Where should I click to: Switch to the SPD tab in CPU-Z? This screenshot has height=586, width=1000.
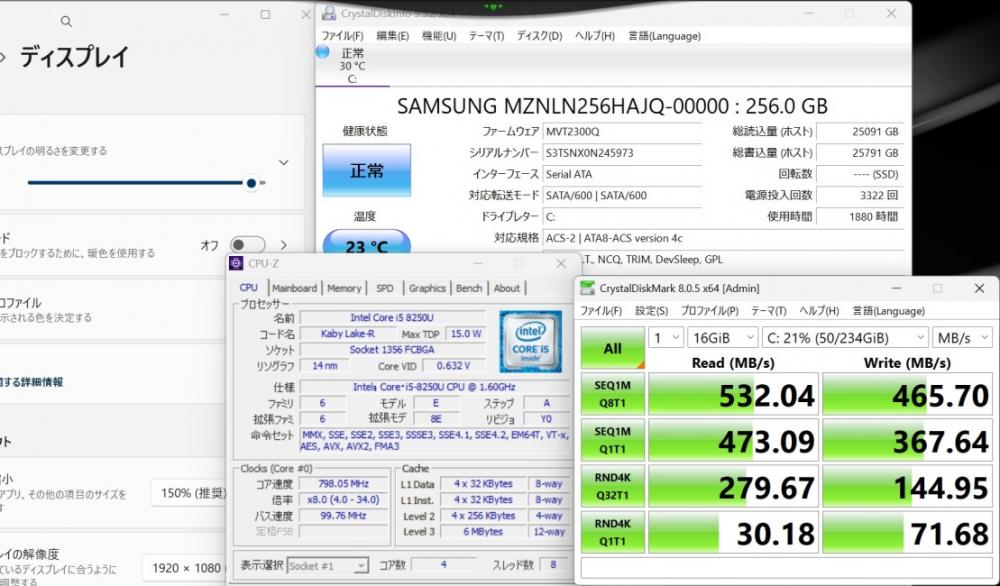tap(385, 288)
